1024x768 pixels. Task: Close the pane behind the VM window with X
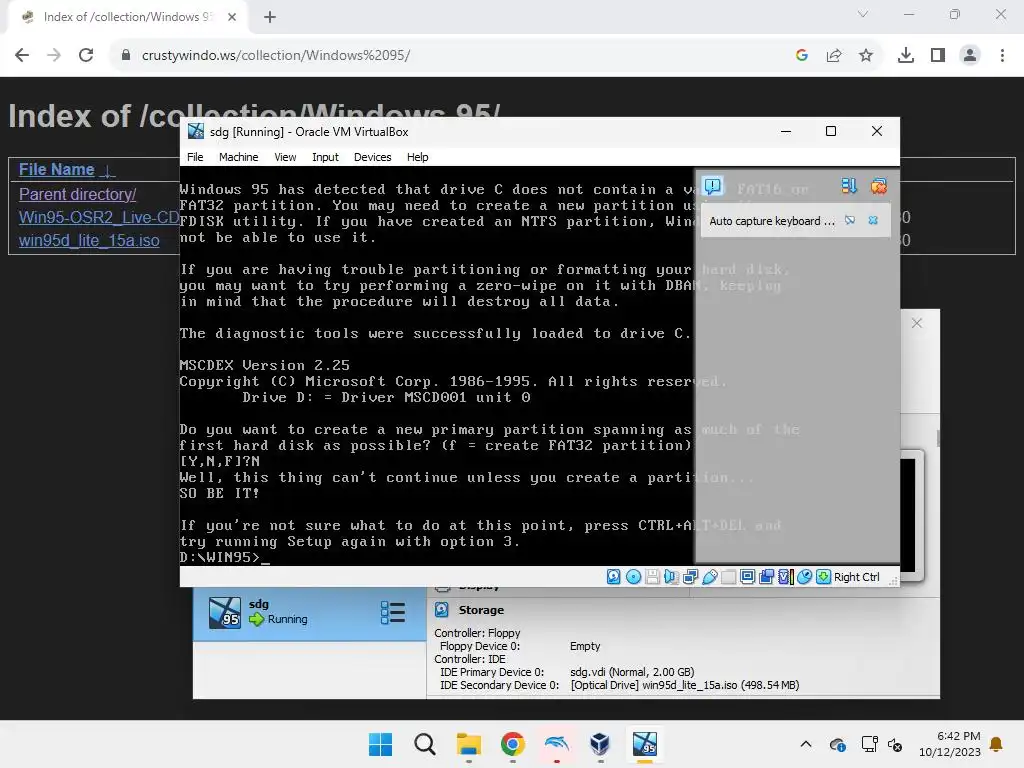[917, 323]
